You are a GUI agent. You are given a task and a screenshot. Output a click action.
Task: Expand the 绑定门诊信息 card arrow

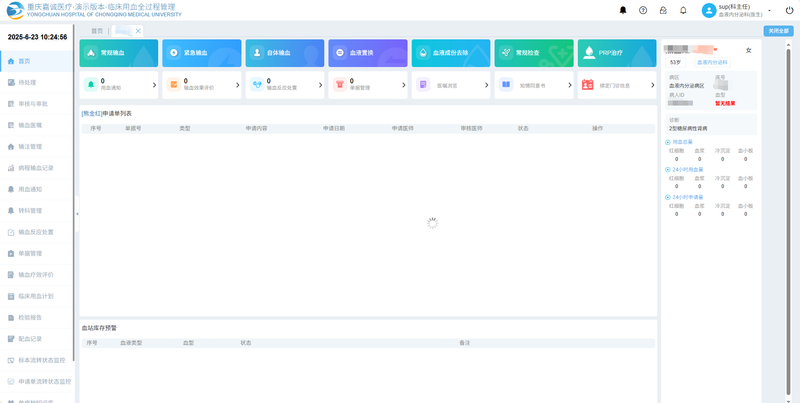[653, 85]
